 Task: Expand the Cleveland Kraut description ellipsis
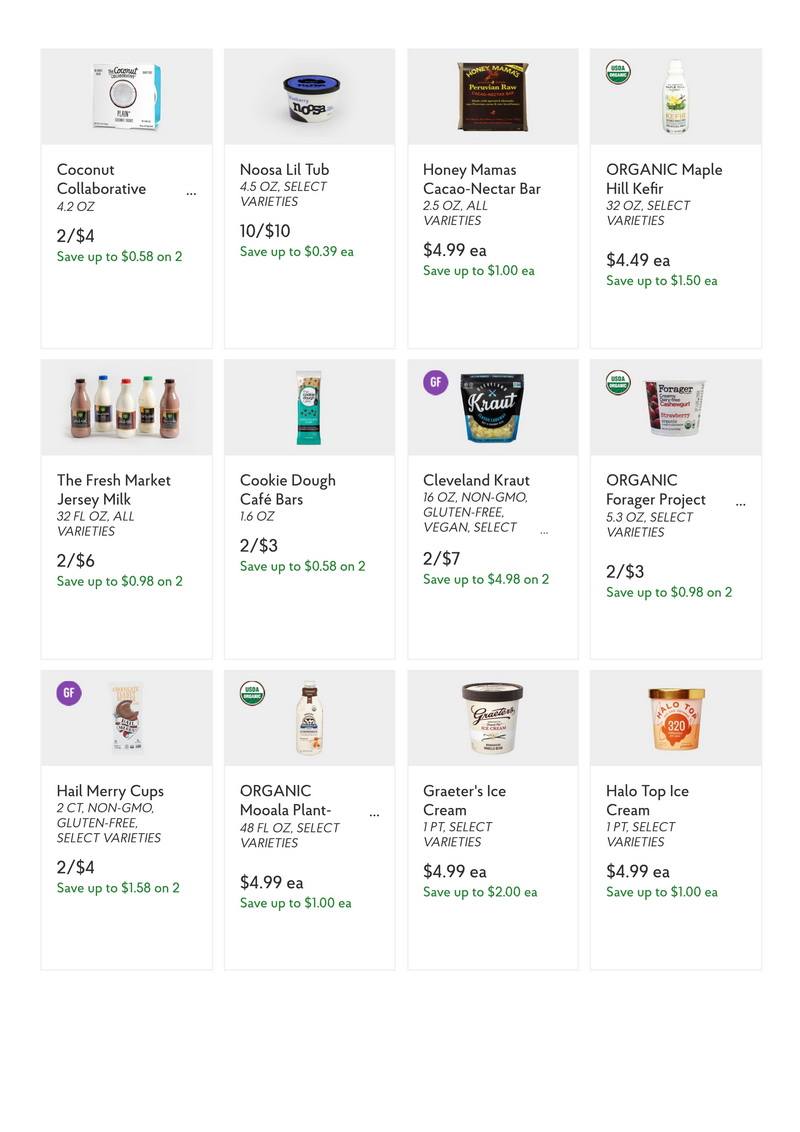tap(544, 532)
